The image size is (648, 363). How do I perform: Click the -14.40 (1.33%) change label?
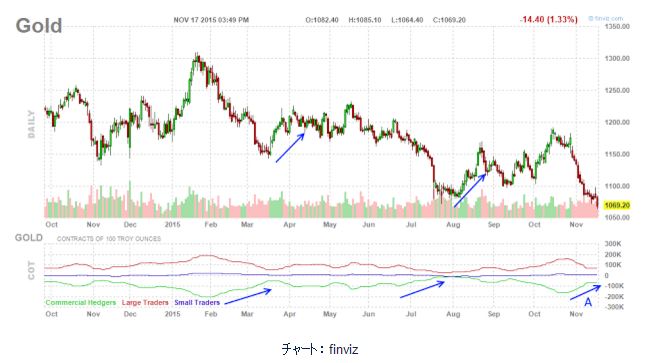[548, 19]
